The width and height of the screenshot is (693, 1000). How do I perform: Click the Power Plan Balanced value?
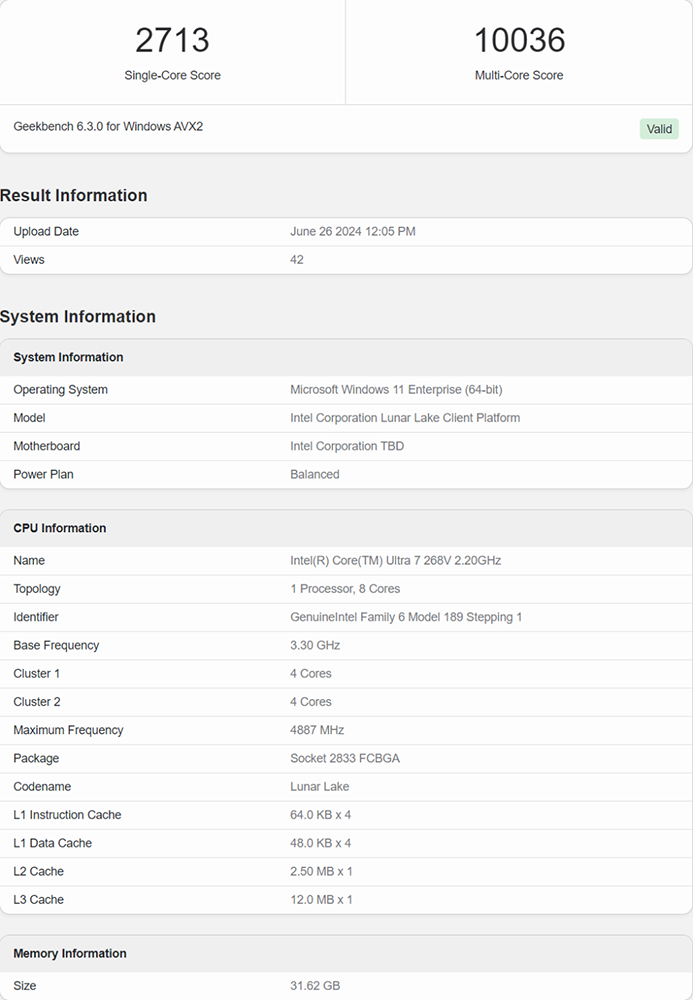[315, 474]
